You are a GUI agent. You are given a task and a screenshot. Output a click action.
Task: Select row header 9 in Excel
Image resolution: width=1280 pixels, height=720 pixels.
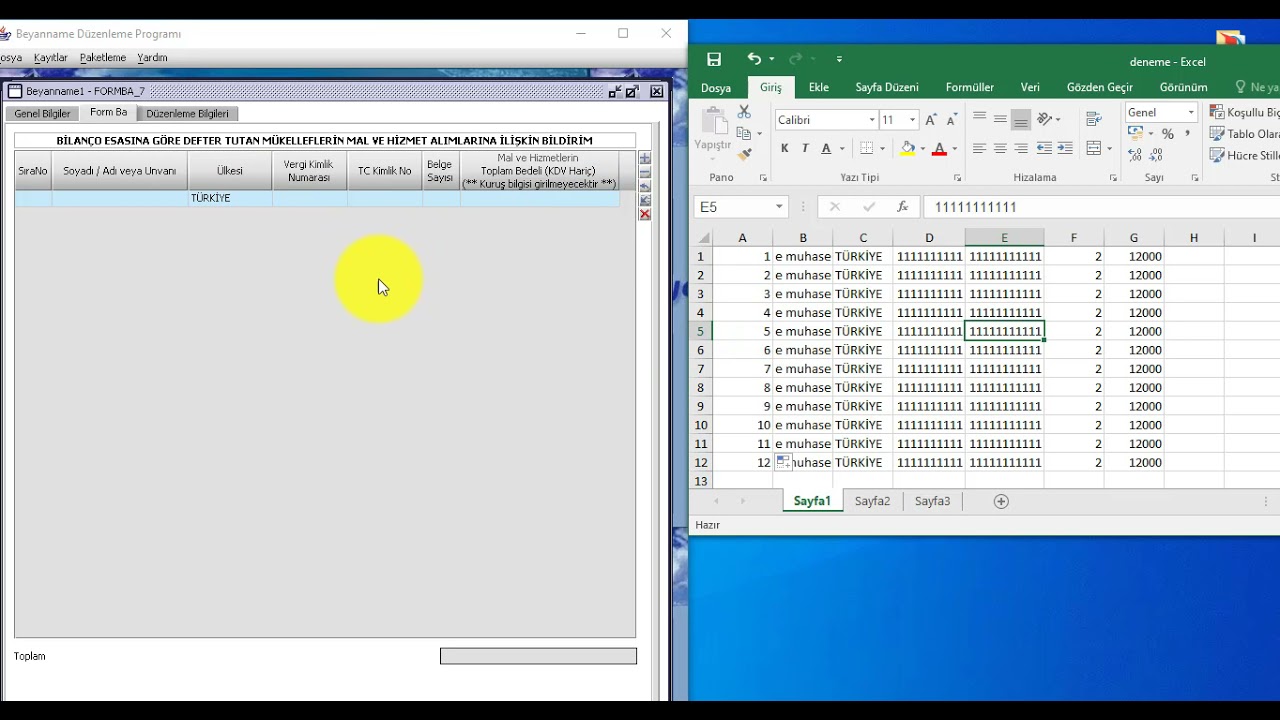pyautogui.click(x=701, y=406)
